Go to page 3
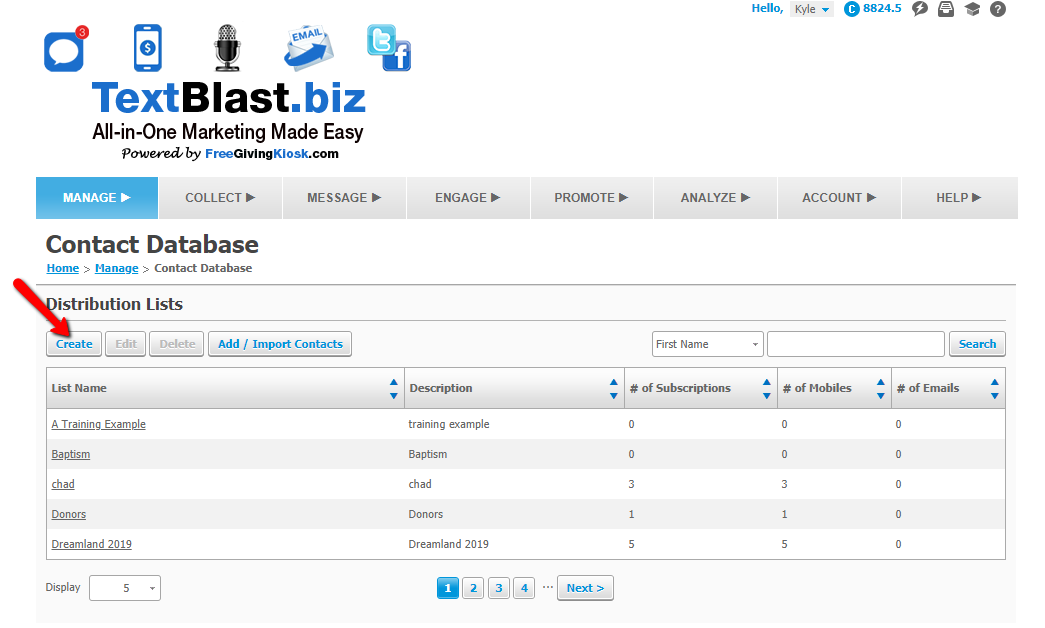The image size is (1045, 628). pos(499,588)
